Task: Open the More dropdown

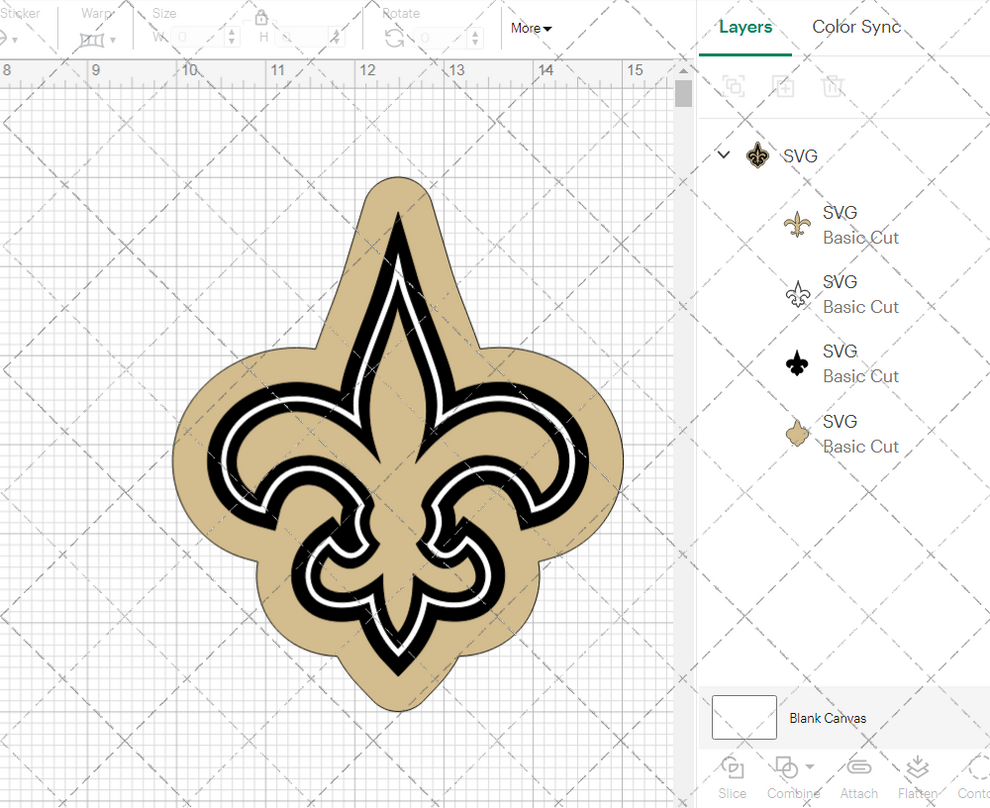Action: pyautogui.click(x=530, y=28)
